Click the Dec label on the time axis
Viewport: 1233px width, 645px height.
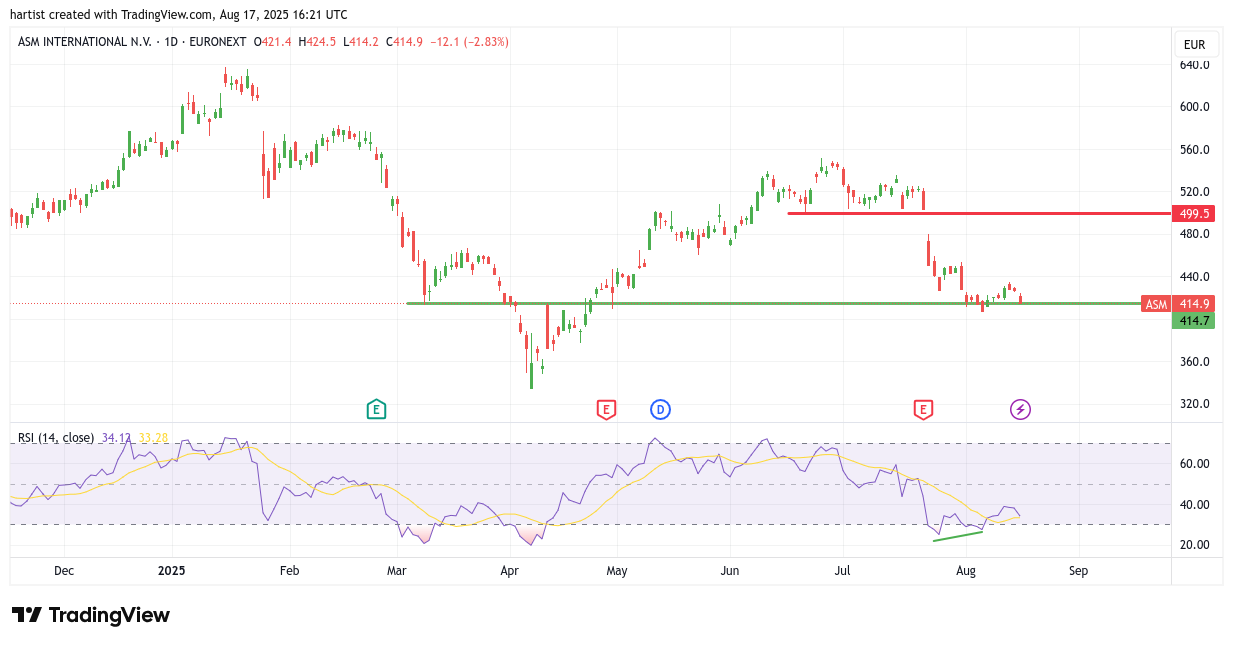pyautogui.click(x=64, y=571)
